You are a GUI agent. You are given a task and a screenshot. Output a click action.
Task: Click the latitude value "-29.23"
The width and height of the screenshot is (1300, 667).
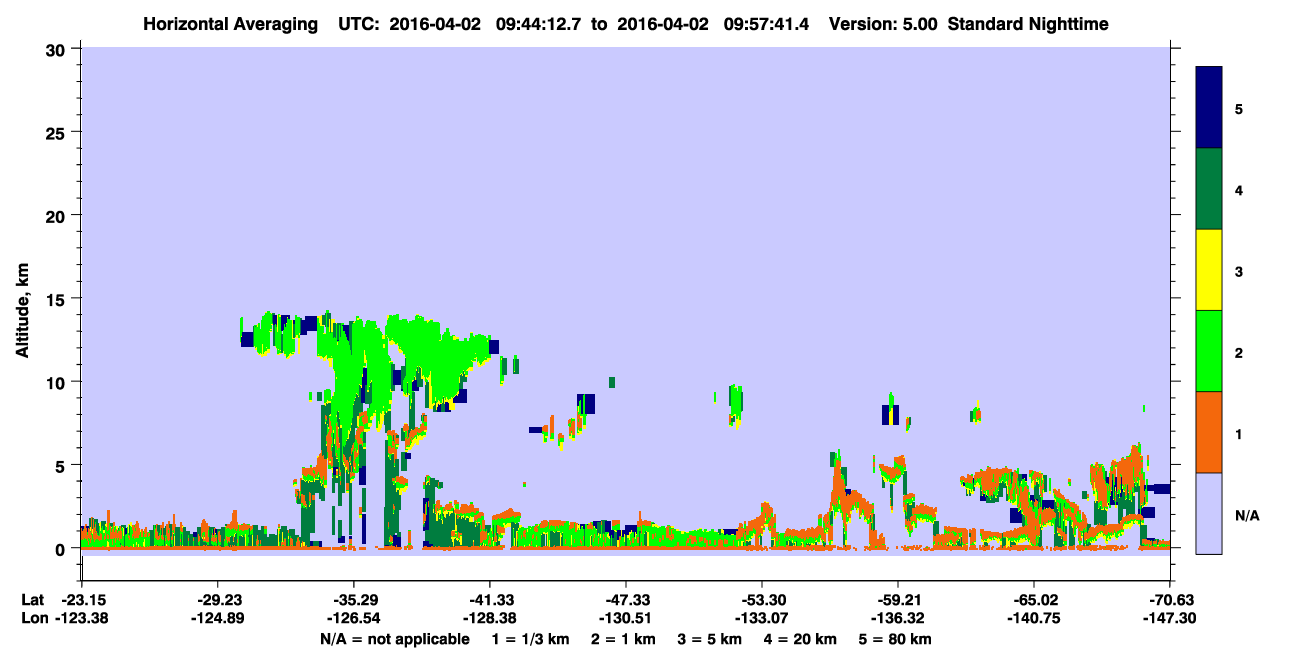[217, 600]
